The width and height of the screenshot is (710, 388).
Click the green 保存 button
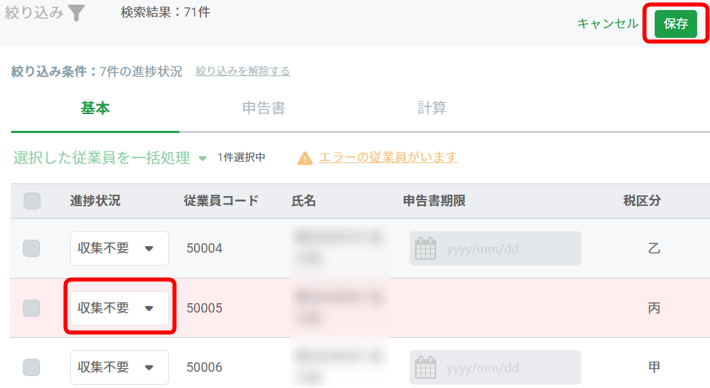point(676,24)
